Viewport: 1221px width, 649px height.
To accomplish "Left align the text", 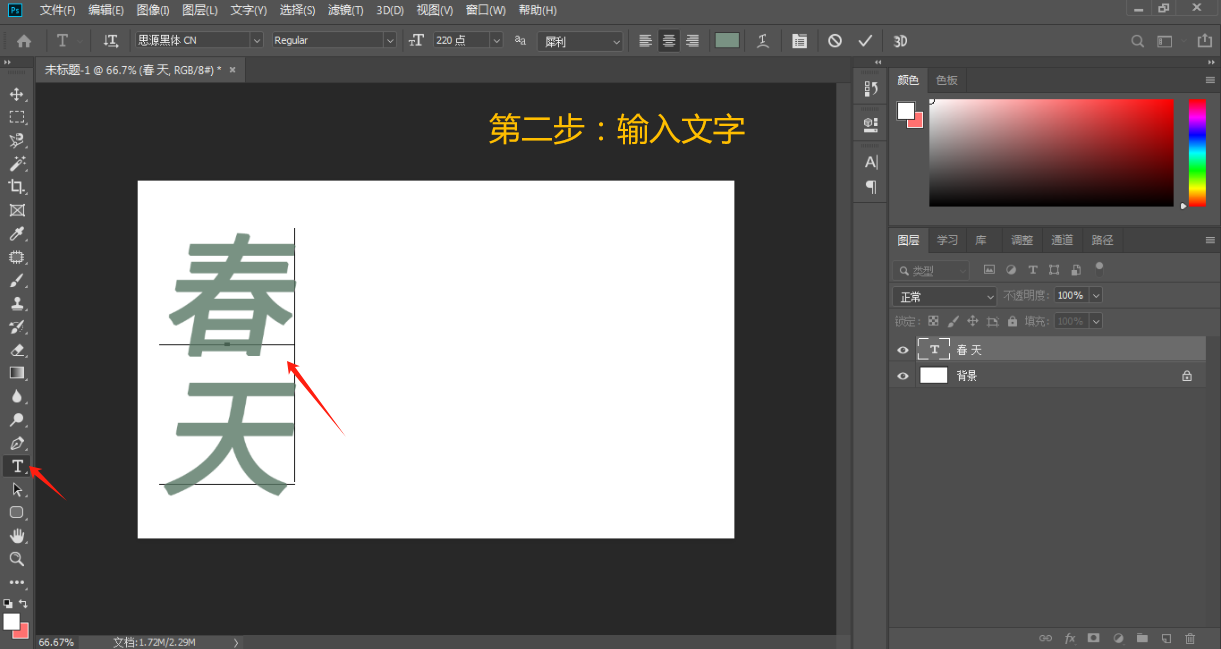I will tap(645, 41).
